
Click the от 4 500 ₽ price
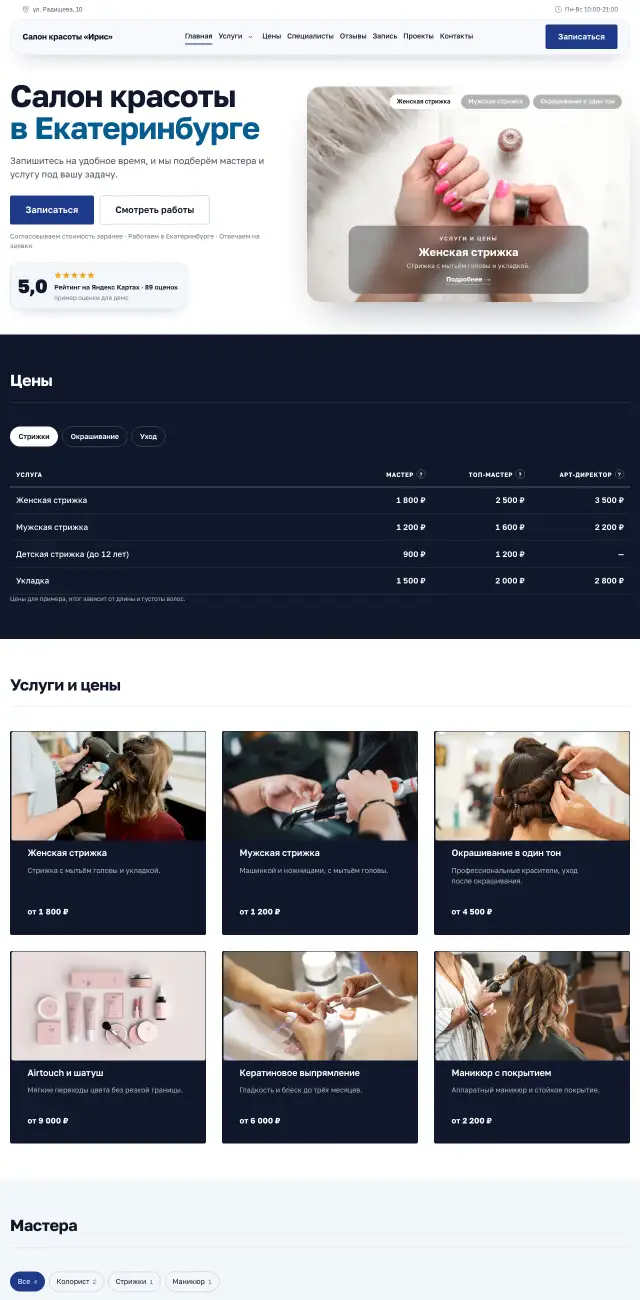[471, 912]
